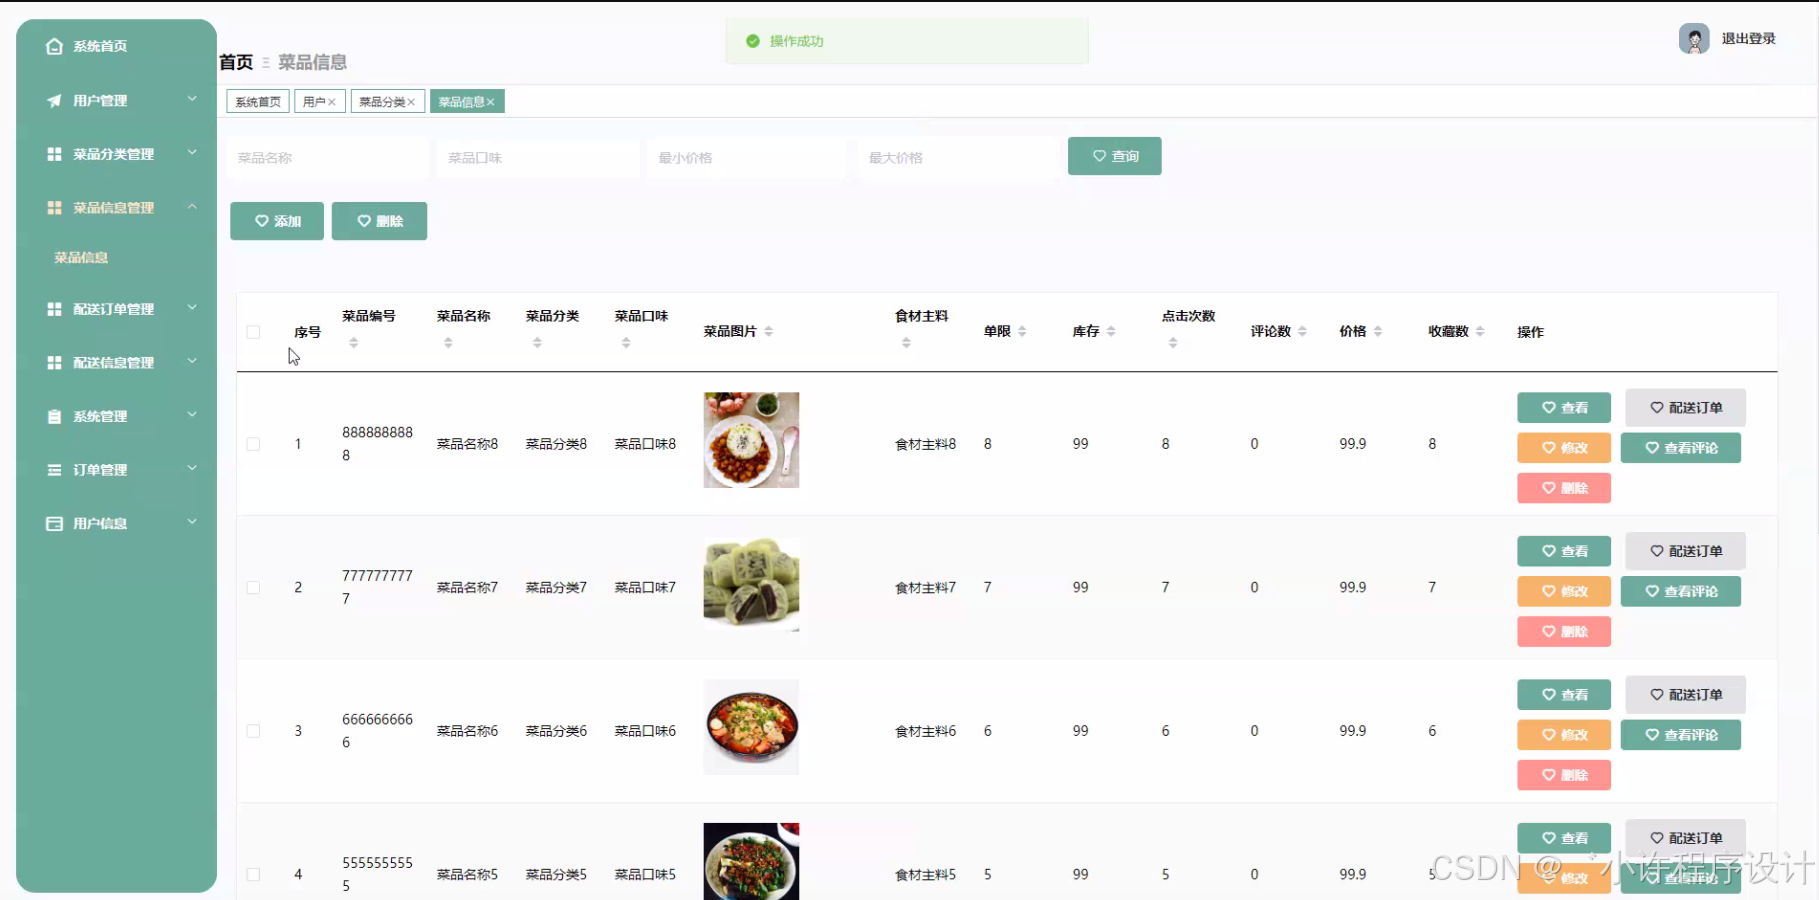Expand the 订单管理 menu chevron
Screen dimensions: 1819x900
[x=192, y=469]
